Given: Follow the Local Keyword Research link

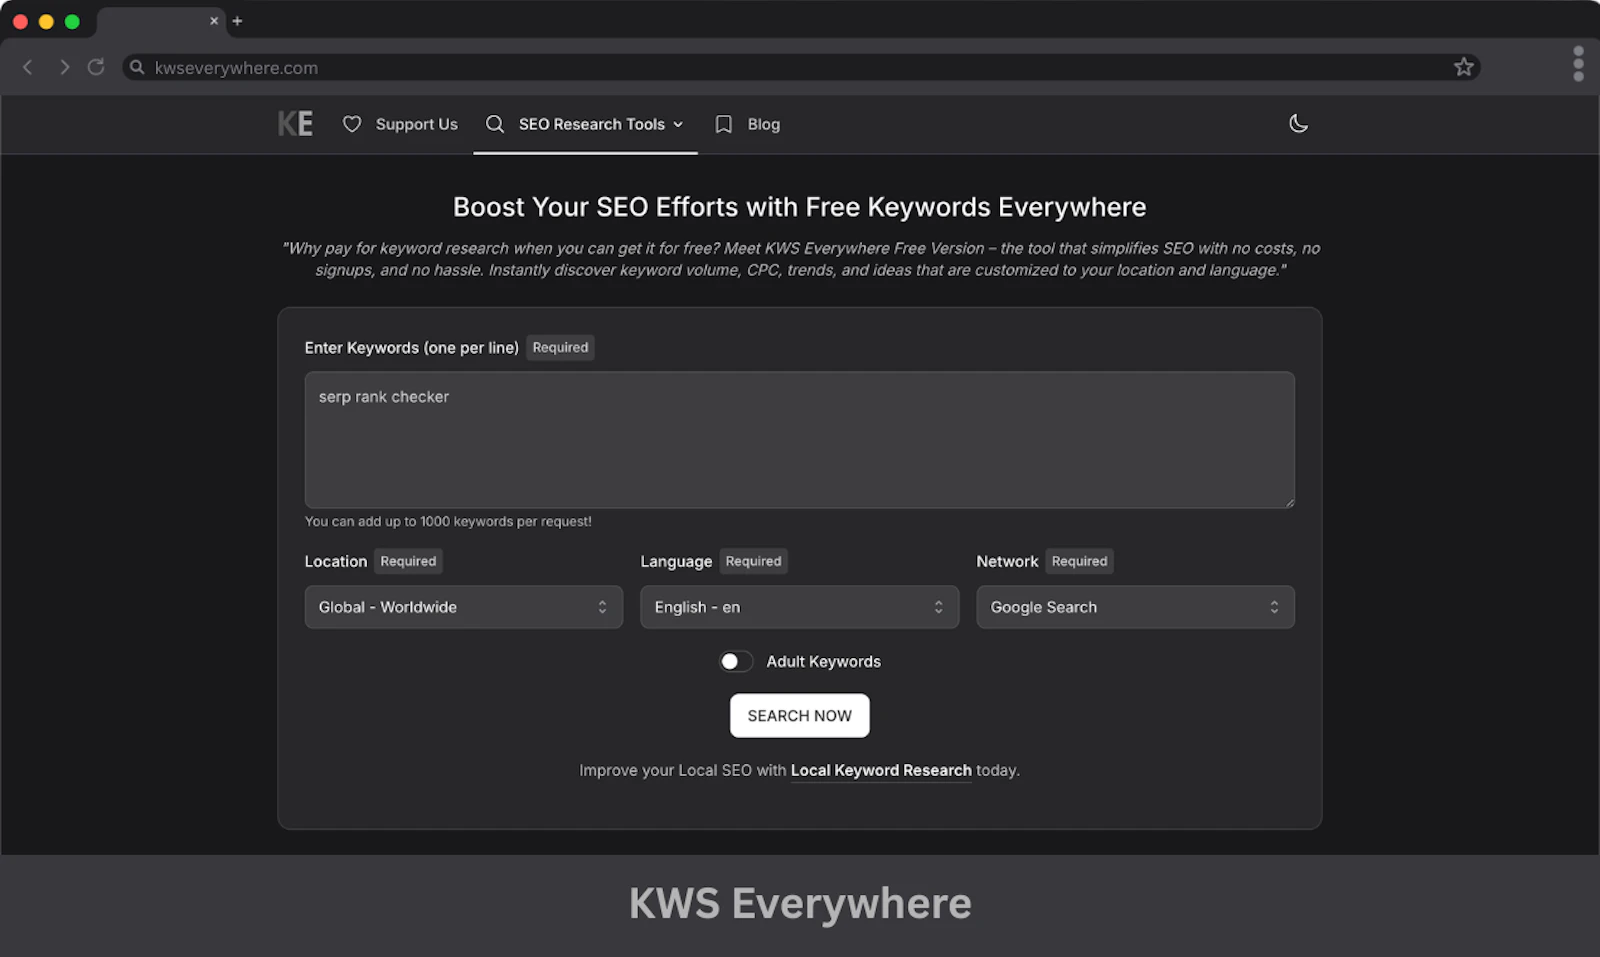Looking at the screenshot, I should pos(881,770).
